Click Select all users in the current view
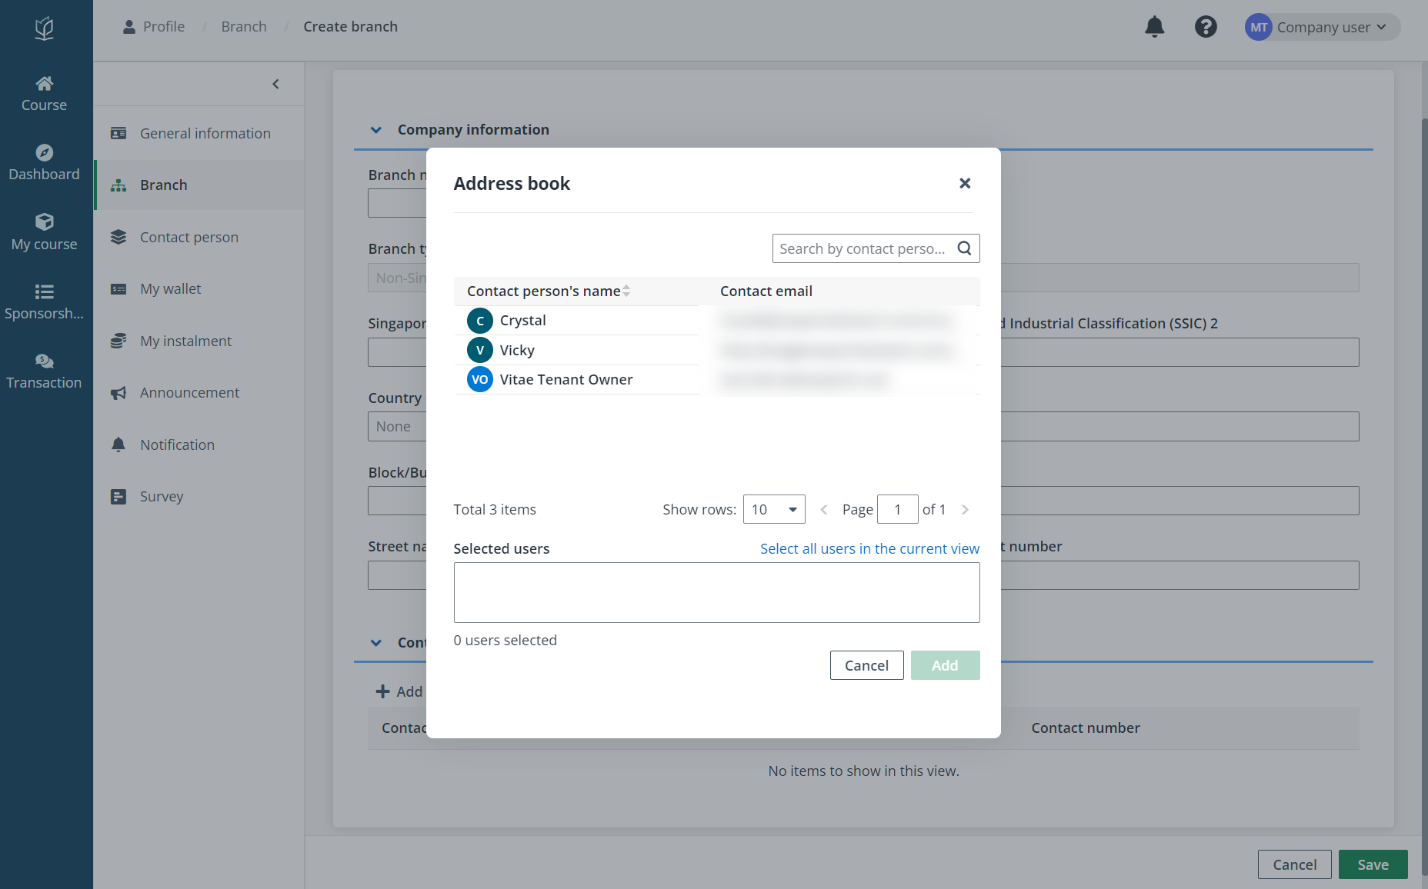This screenshot has height=889, width=1428. point(869,548)
